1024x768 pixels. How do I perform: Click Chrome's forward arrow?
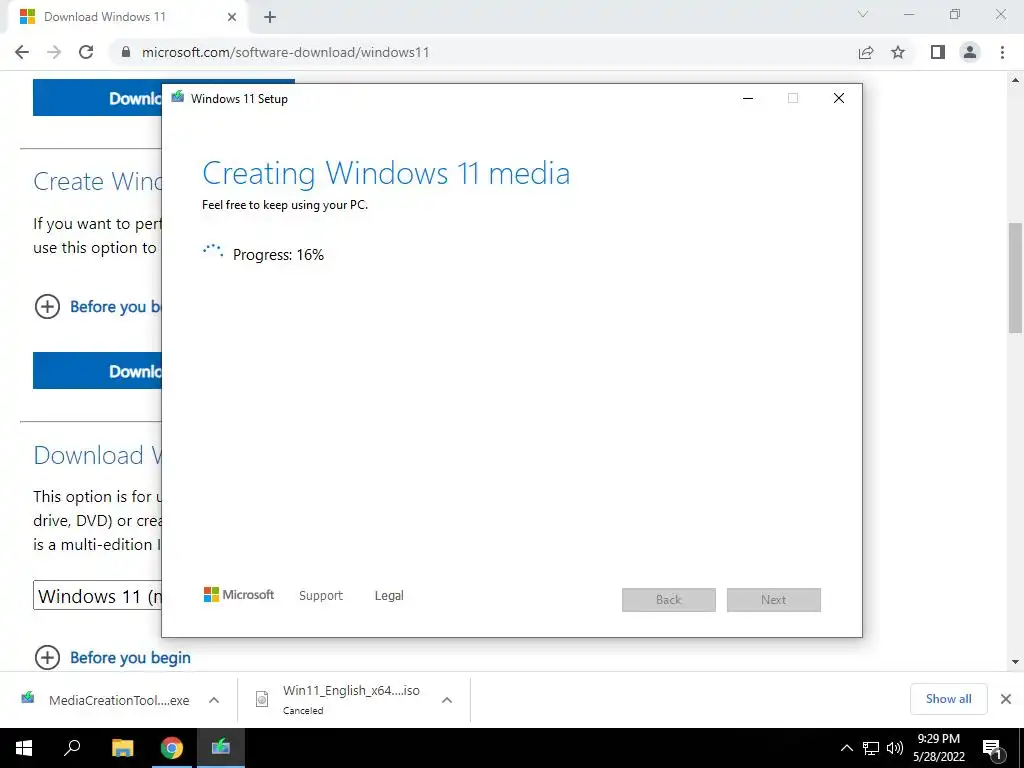(54, 52)
